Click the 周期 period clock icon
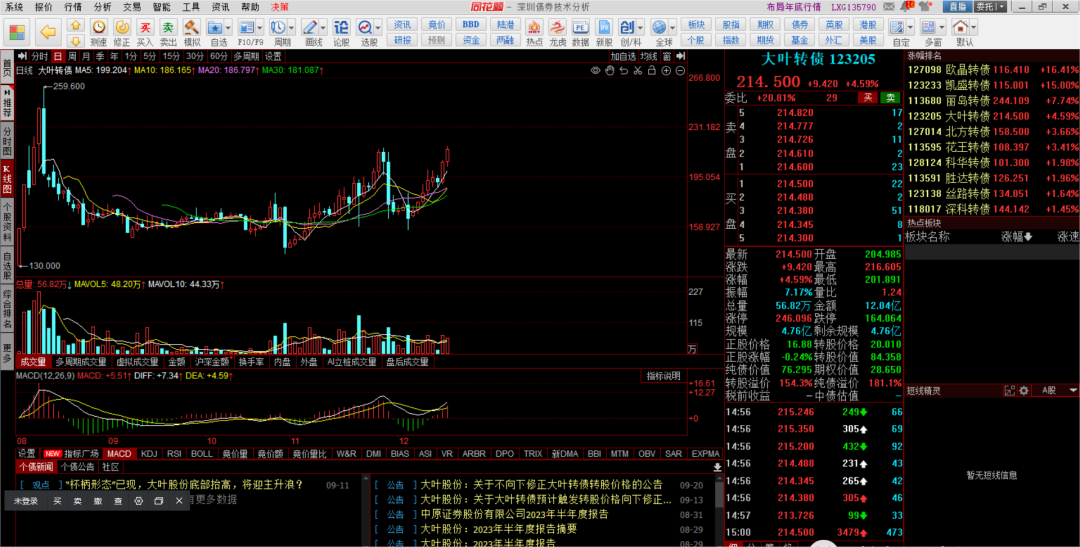Image resolution: width=1080 pixels, height=547 pixels. coord(278,28)
